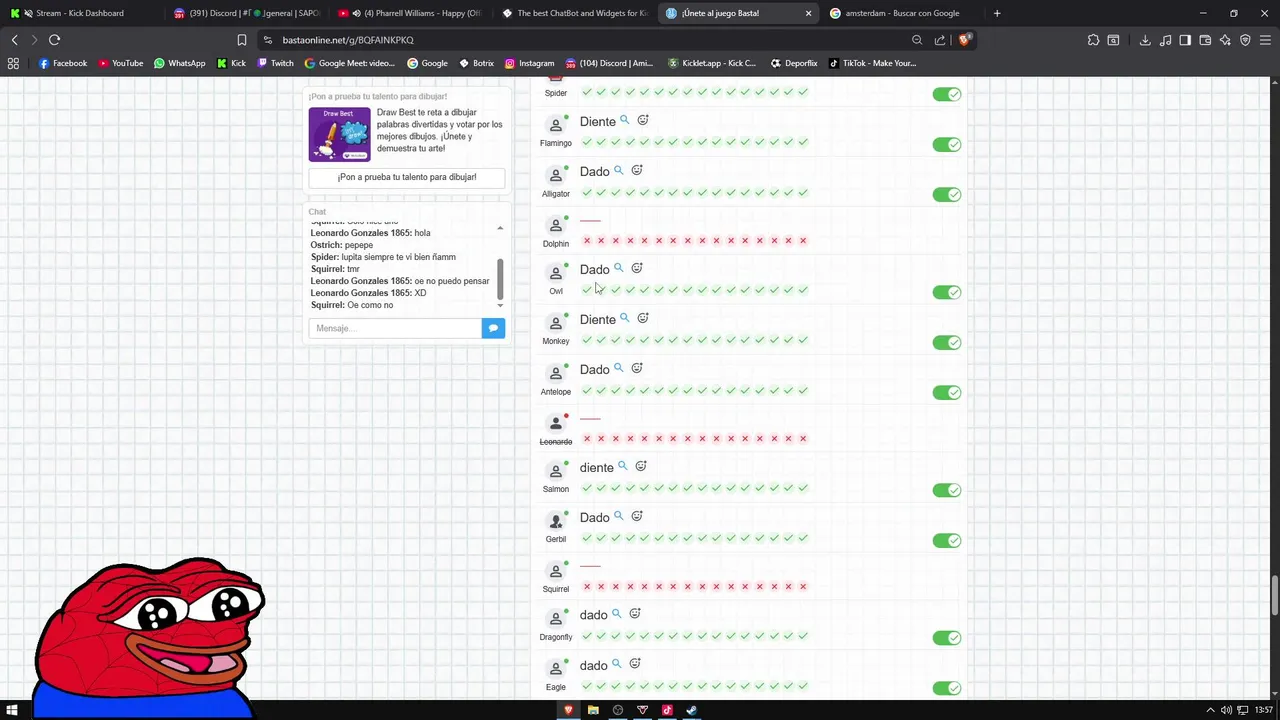Viewport: 1280px width, 720px height.
Task: Click Dolphin player avatar
Action: coord(556,224)
